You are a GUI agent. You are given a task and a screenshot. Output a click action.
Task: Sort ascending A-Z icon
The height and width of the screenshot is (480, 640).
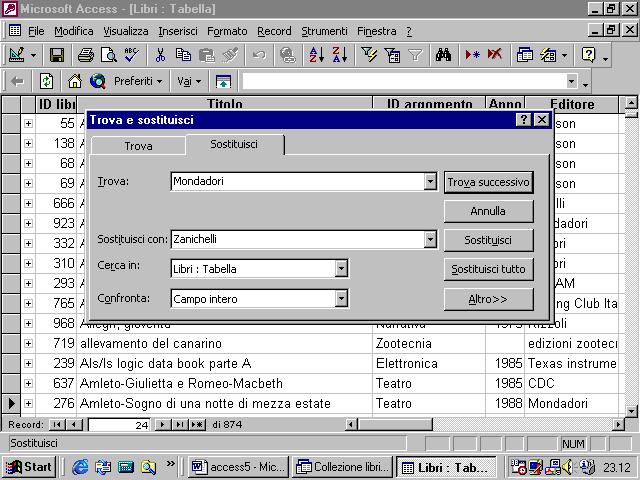coord(316,55)
